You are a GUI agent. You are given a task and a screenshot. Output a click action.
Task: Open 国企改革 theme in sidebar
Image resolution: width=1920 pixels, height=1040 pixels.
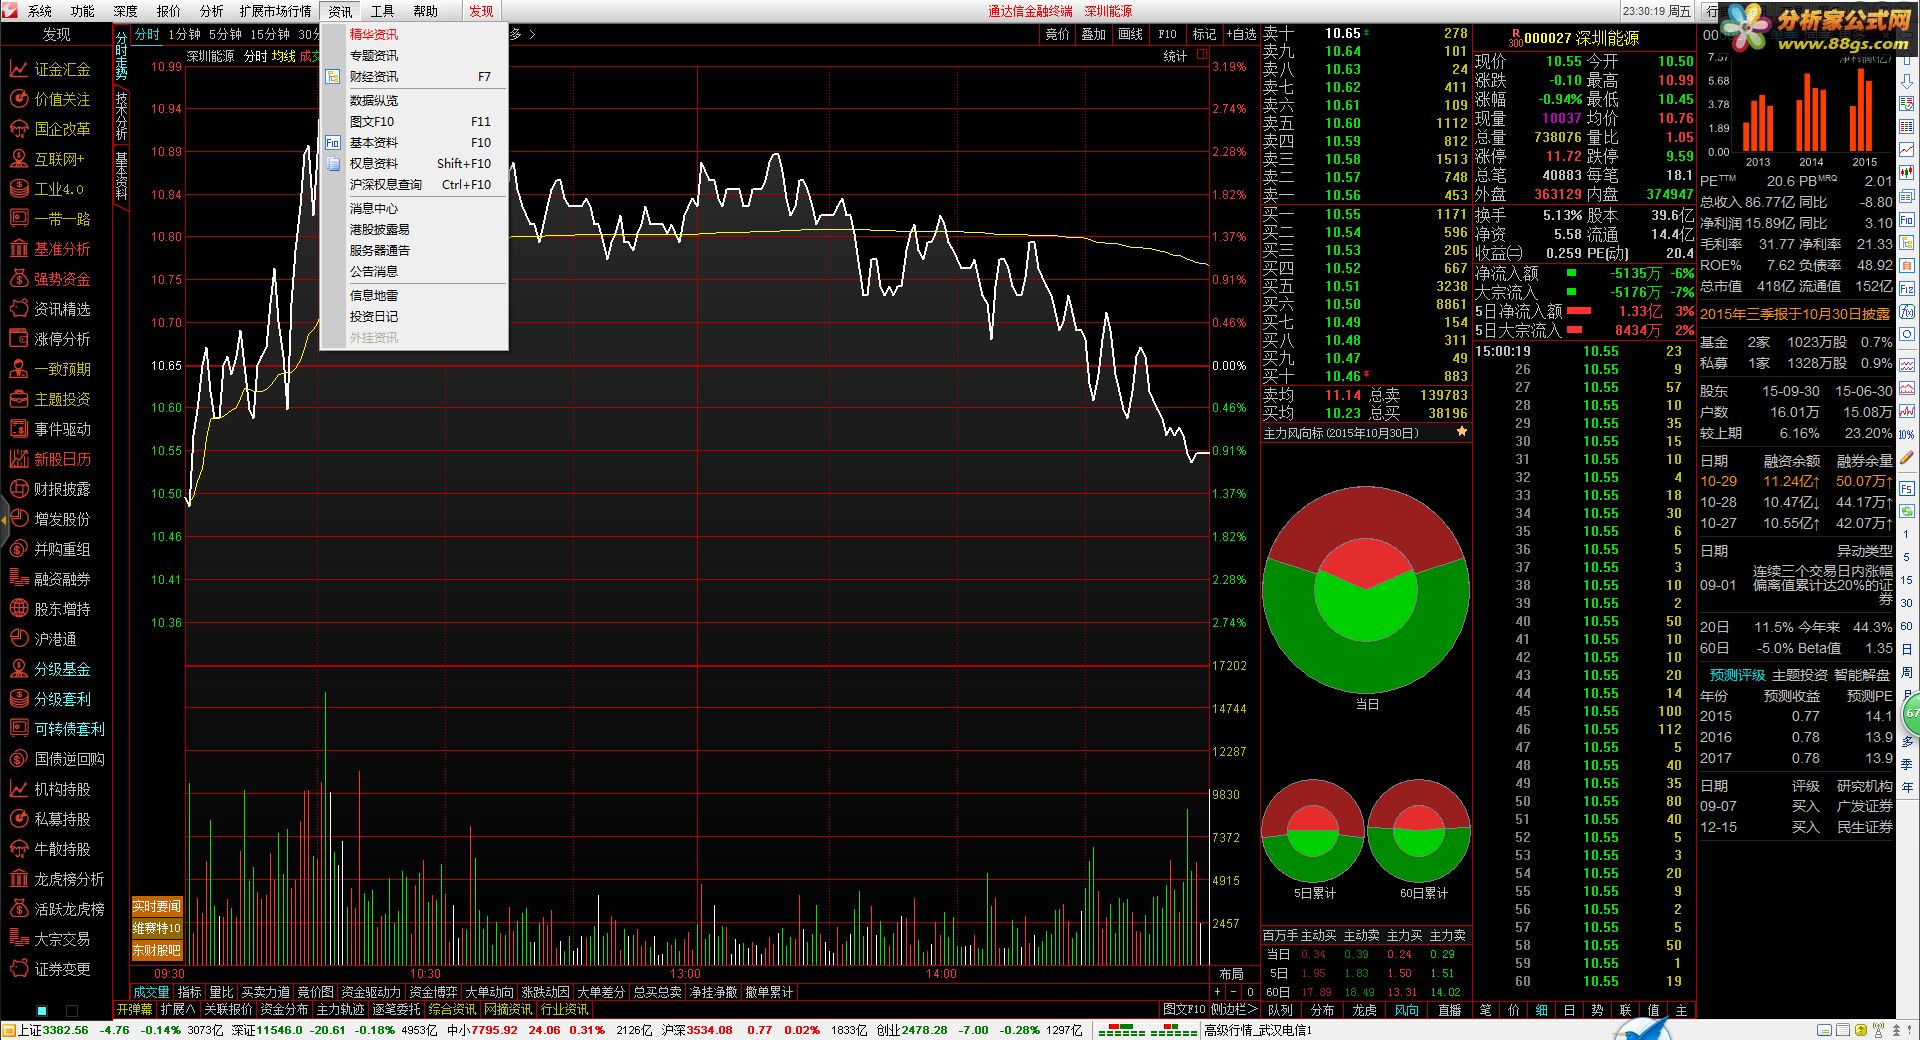click(x=50, y=129)
